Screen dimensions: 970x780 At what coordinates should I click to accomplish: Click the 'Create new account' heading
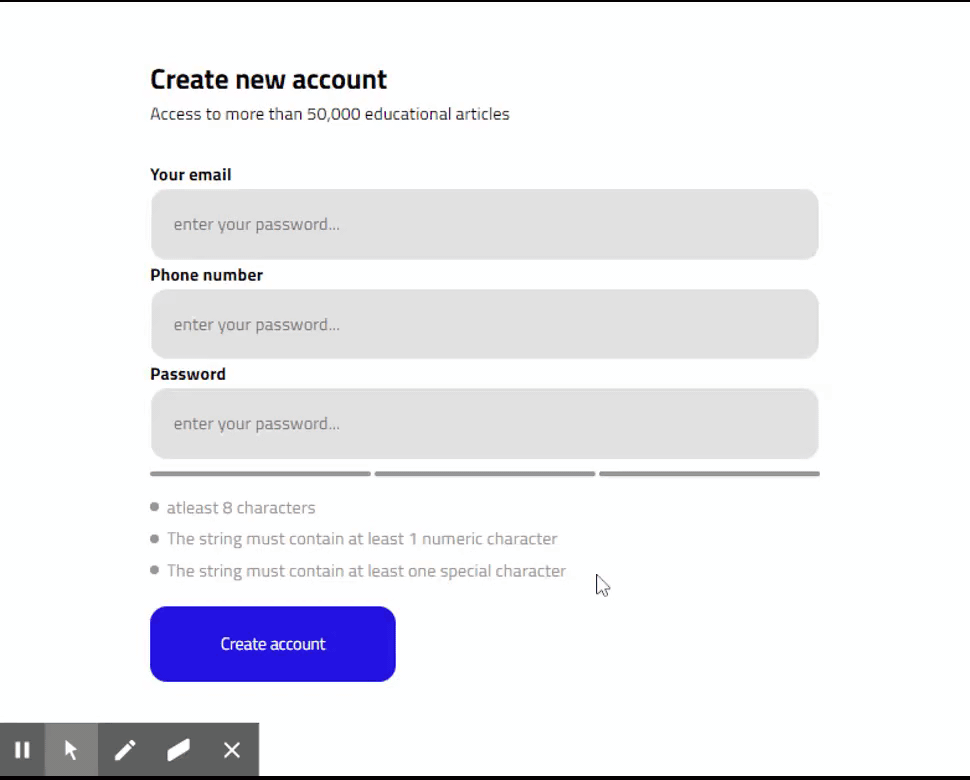click(268, 79)
